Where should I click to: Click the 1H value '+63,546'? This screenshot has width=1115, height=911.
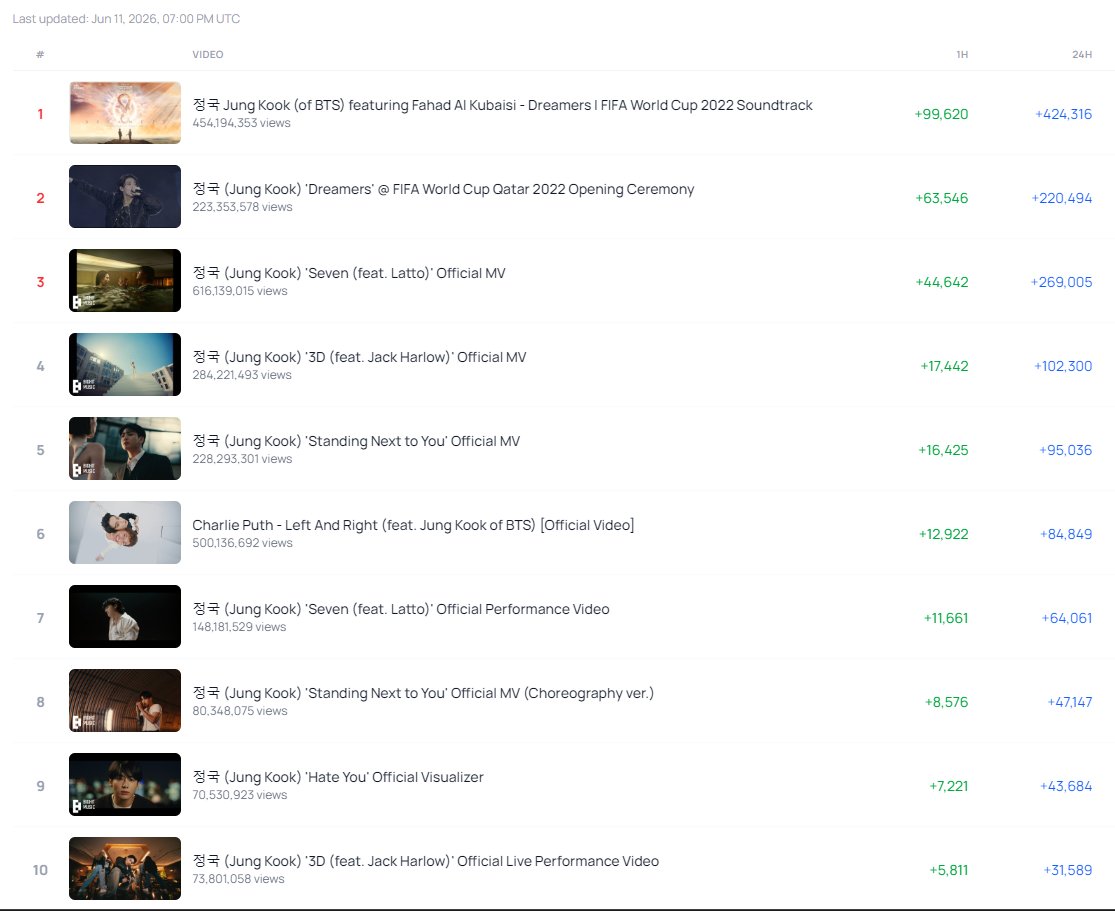coord(941,198)
